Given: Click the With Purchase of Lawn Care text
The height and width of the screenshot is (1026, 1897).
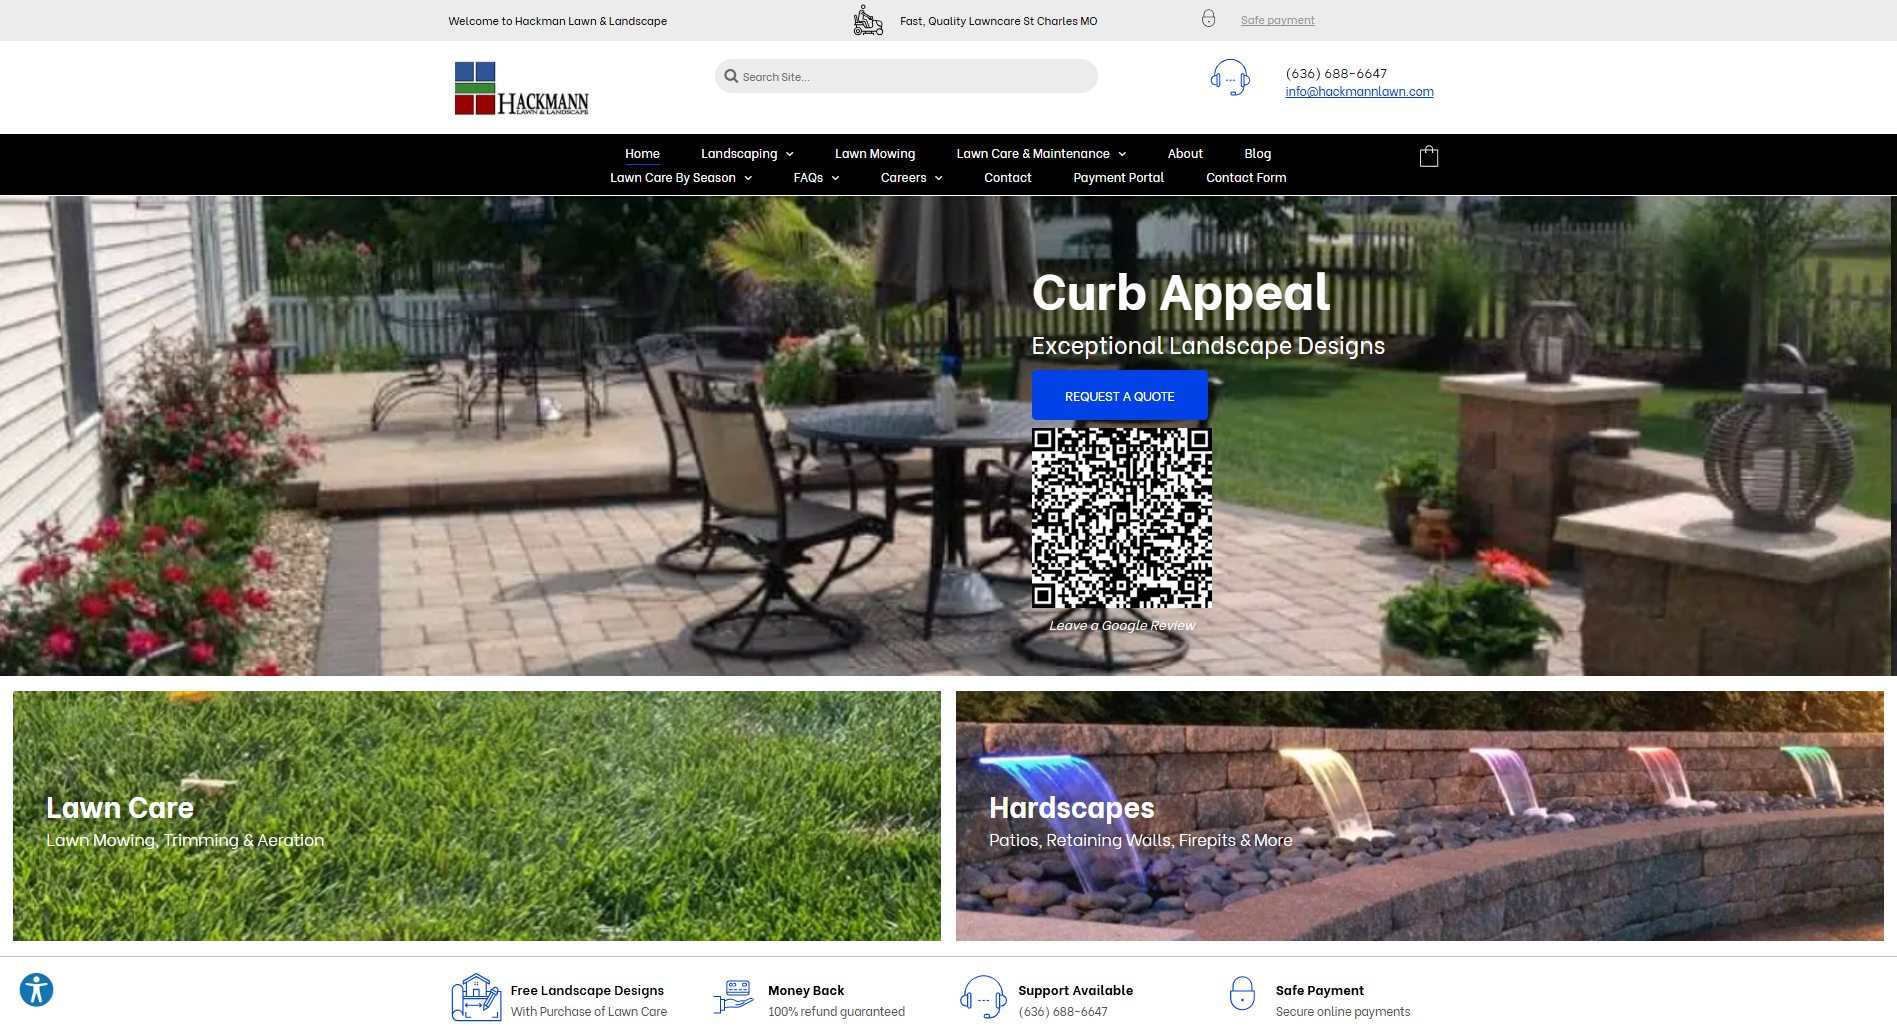Looking at the screenshot, I should pos(588,1012).
